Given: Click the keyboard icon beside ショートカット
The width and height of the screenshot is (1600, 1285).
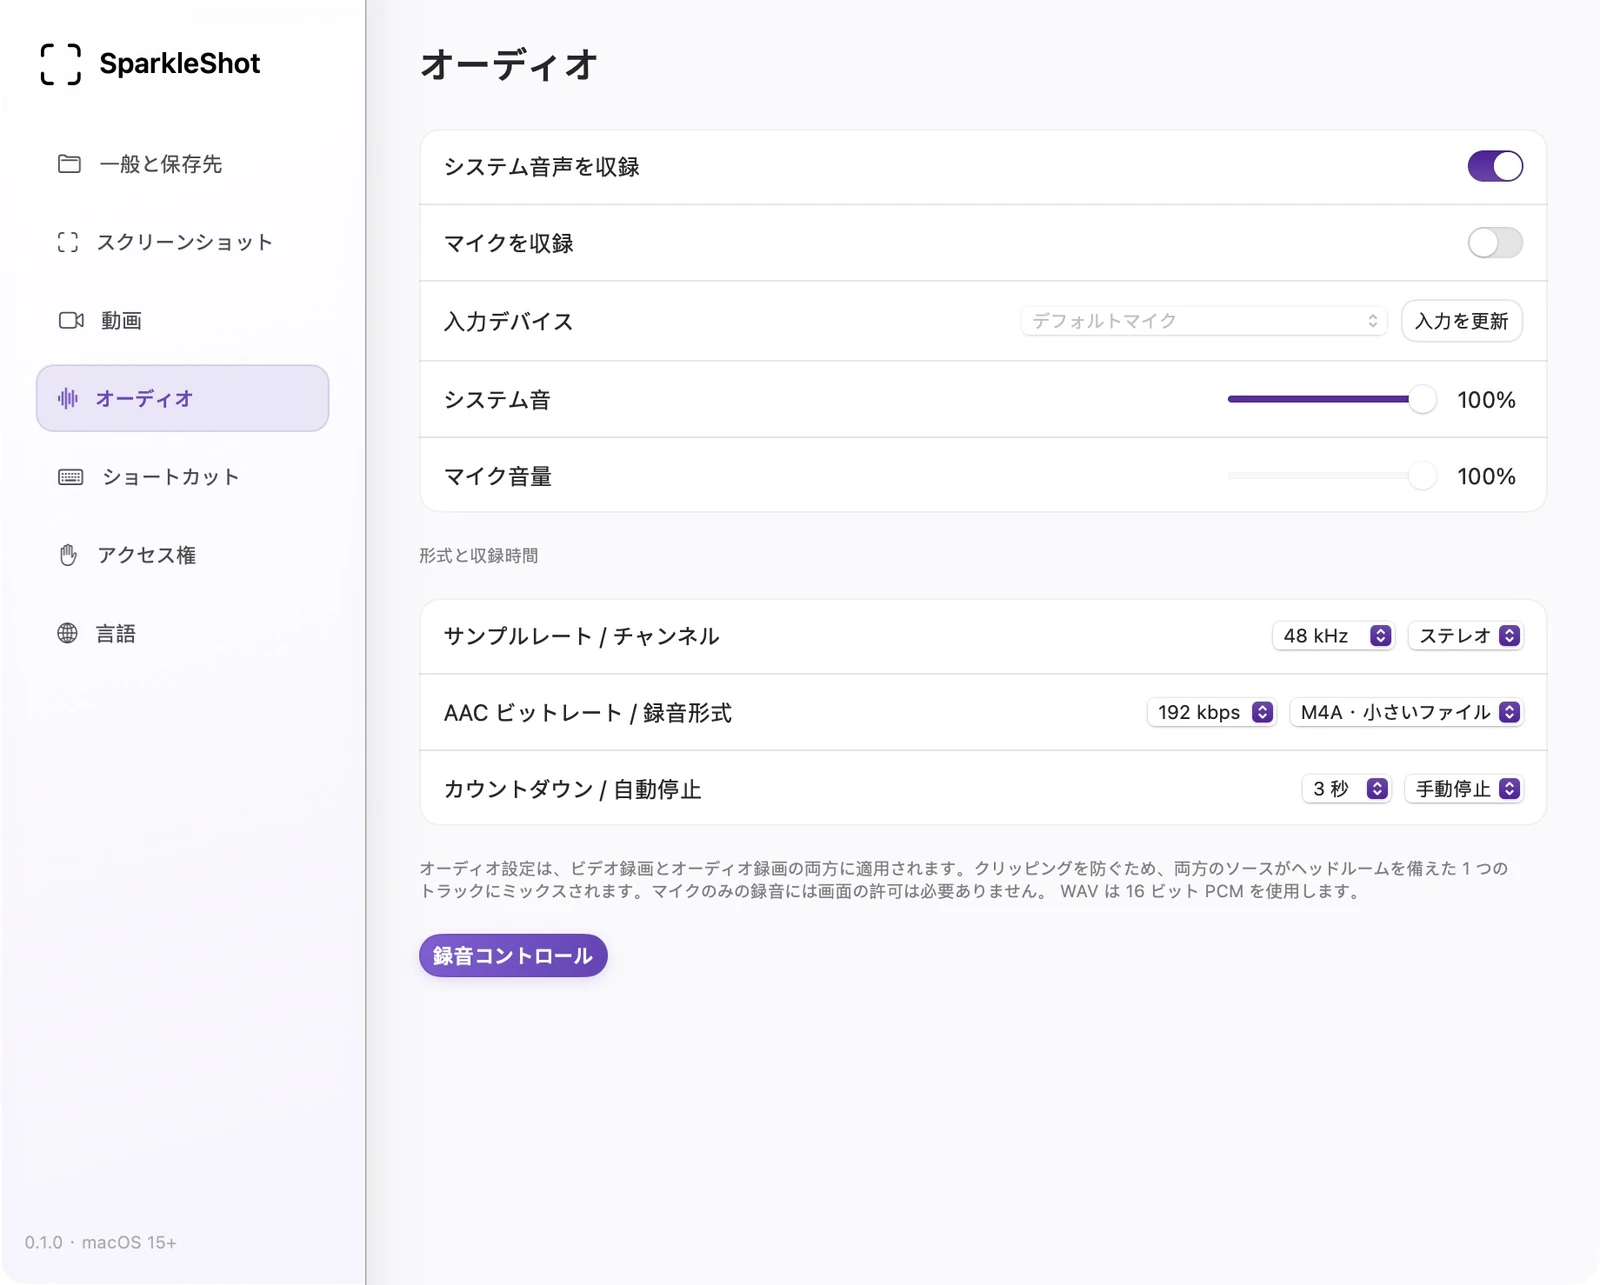Looking at the screenshot, I should point(71,477).
